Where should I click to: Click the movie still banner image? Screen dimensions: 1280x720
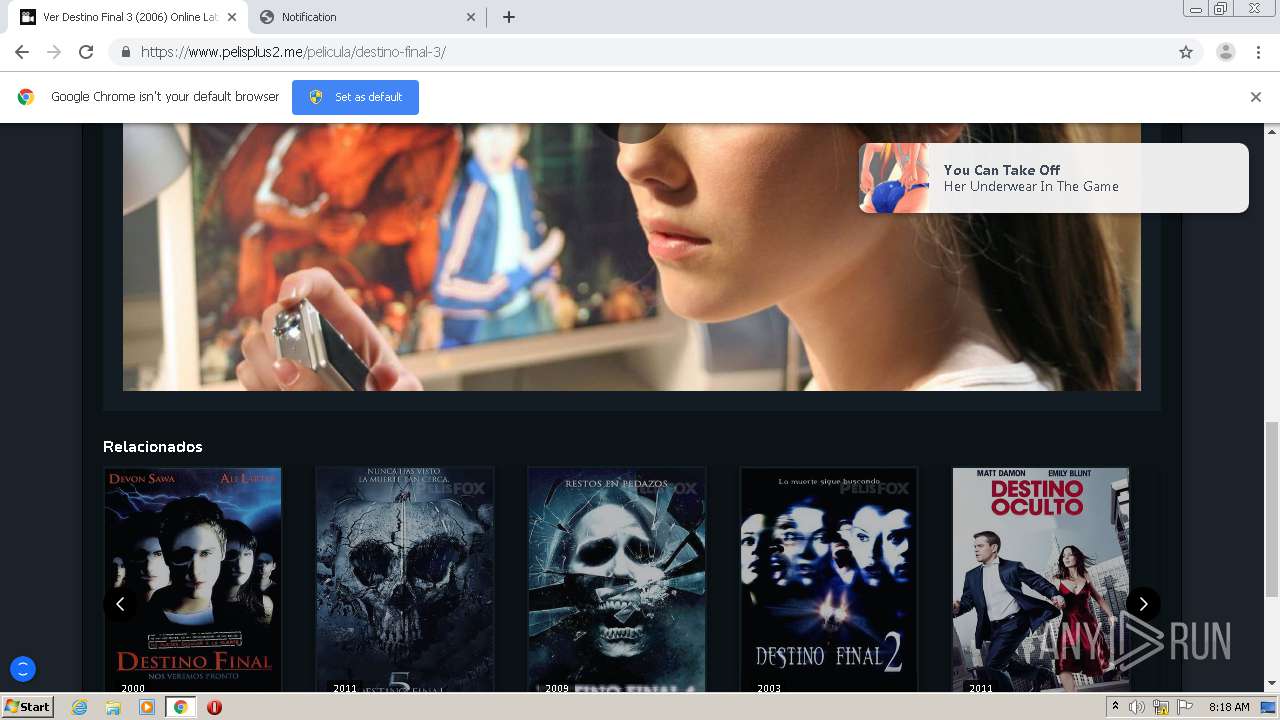(x=631, y=257)
